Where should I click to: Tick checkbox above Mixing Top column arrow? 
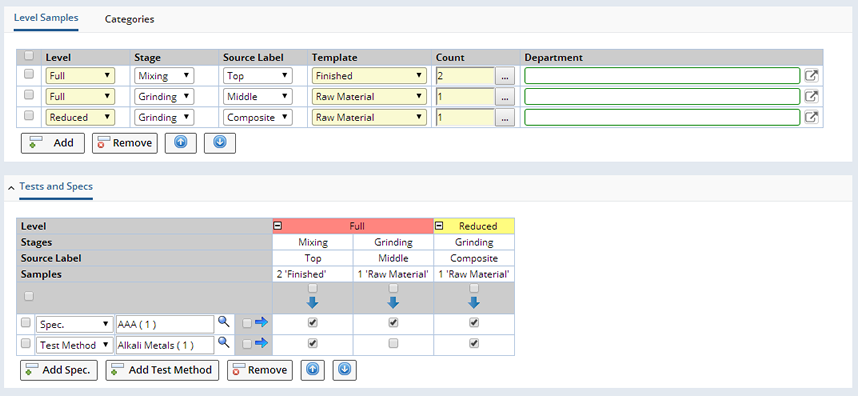(312, 288)
